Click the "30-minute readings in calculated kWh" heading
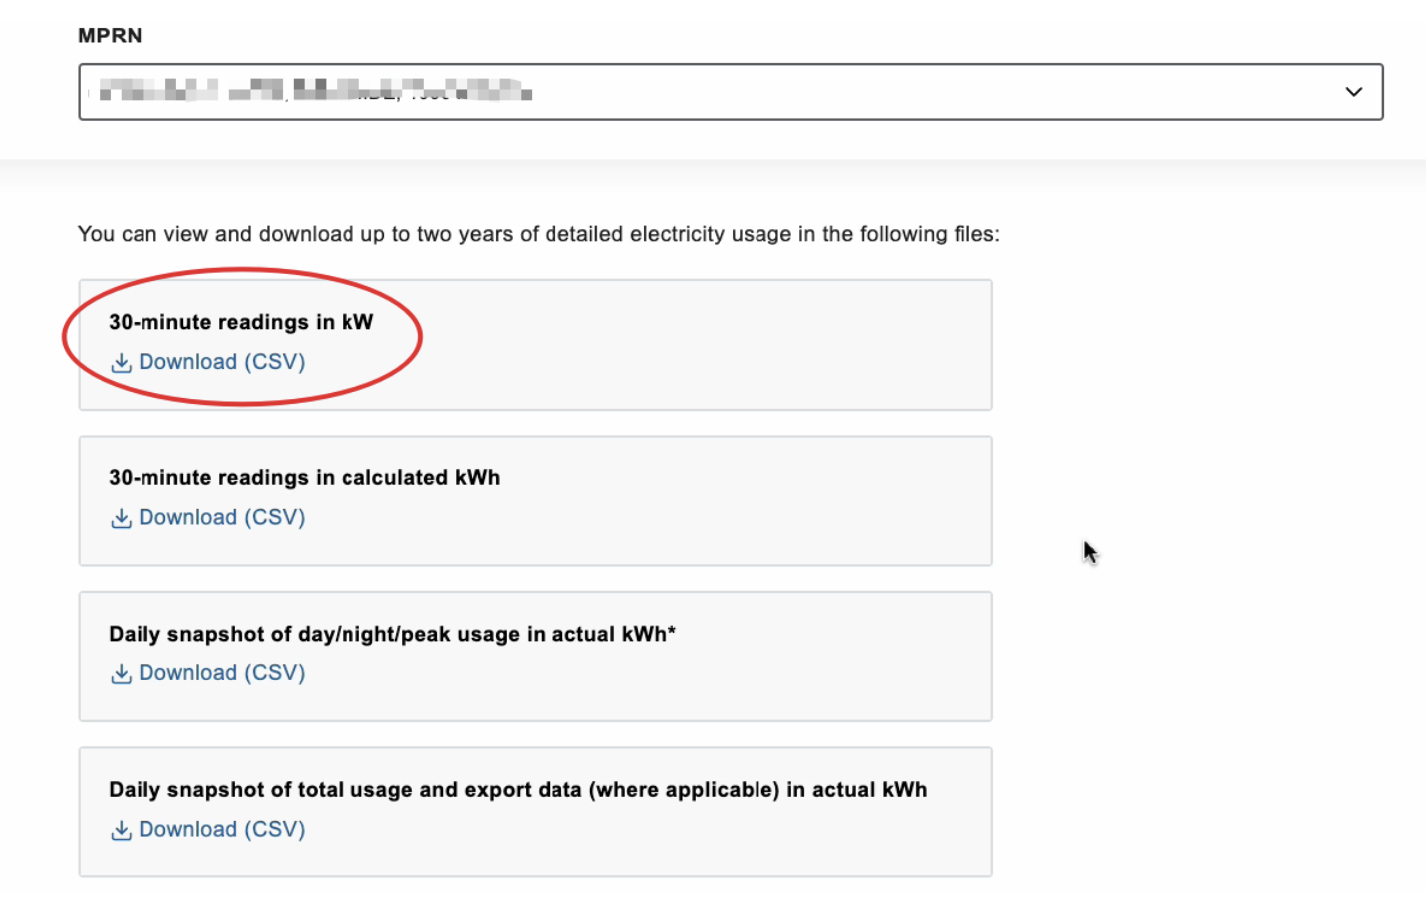 point(304,478)
